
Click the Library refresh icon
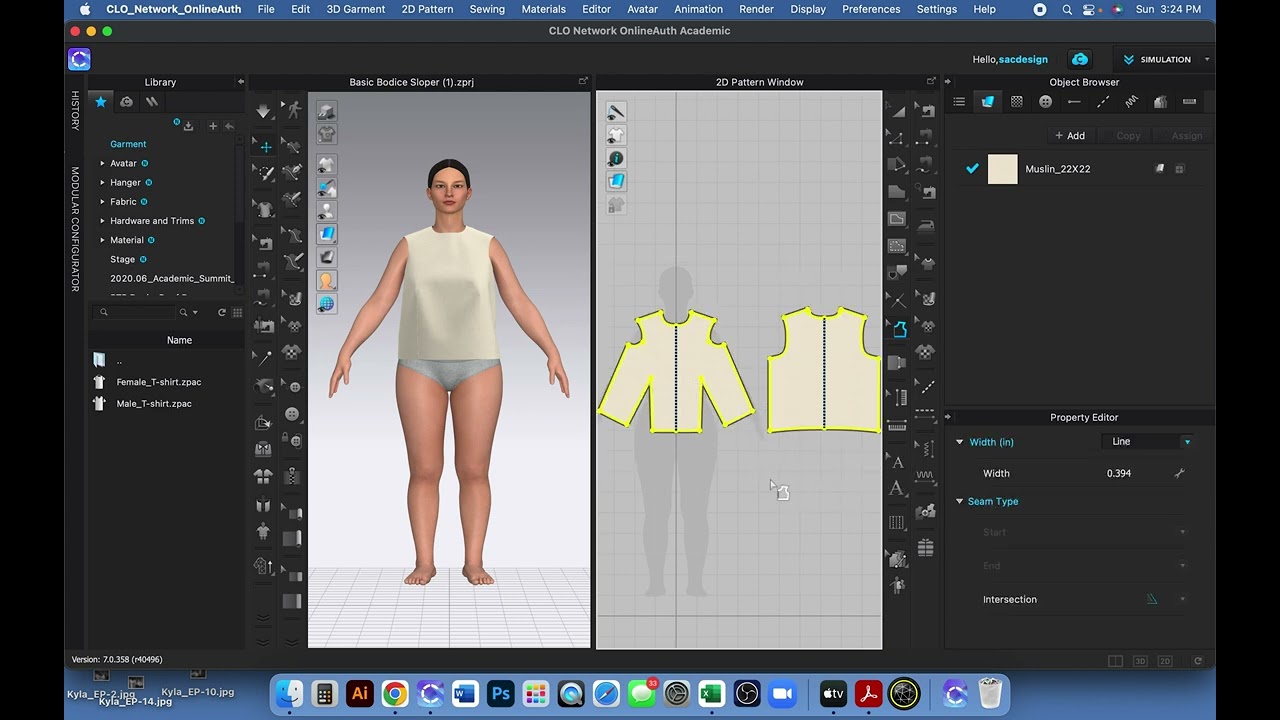pos(222,313)
